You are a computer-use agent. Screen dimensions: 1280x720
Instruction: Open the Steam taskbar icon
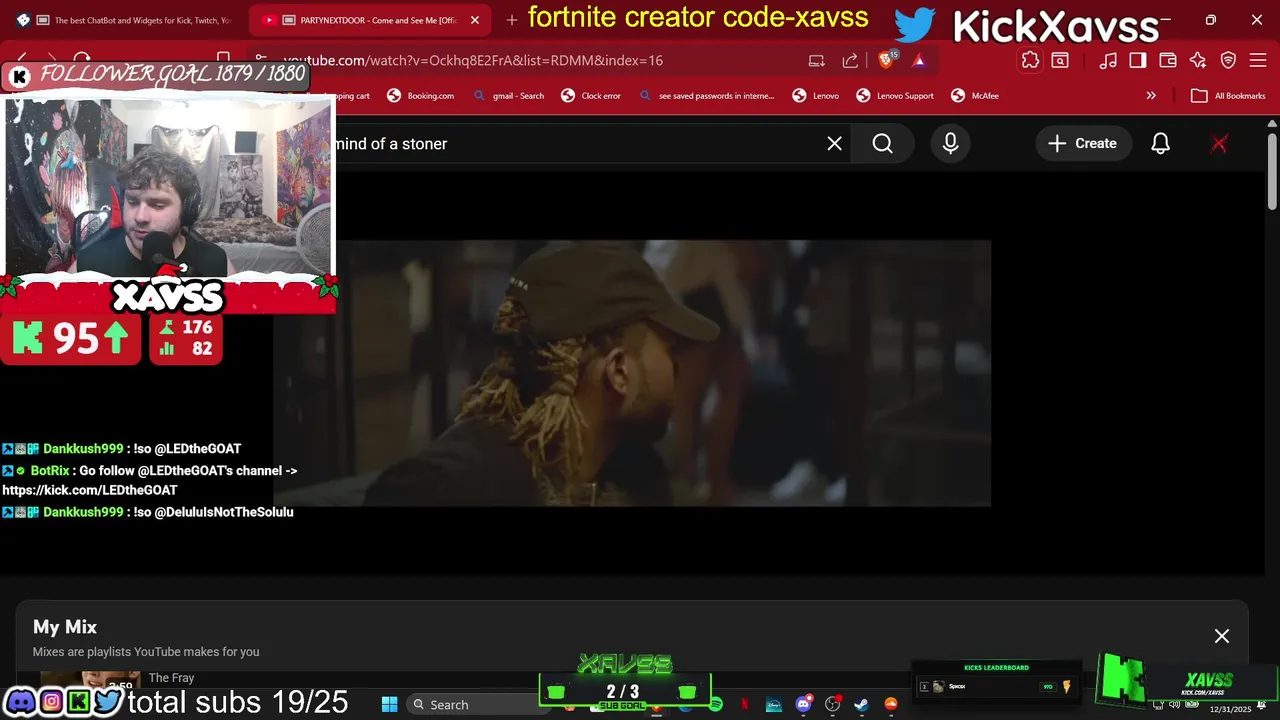coord(861,704)
